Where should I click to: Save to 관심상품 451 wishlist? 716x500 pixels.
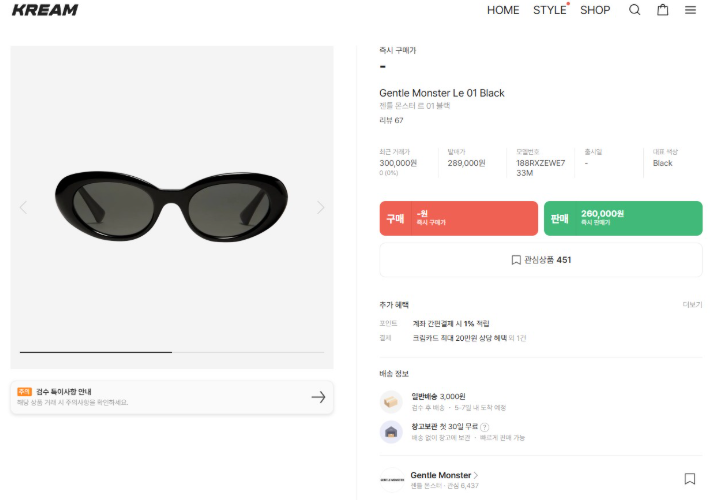click(x=541, y=260)
